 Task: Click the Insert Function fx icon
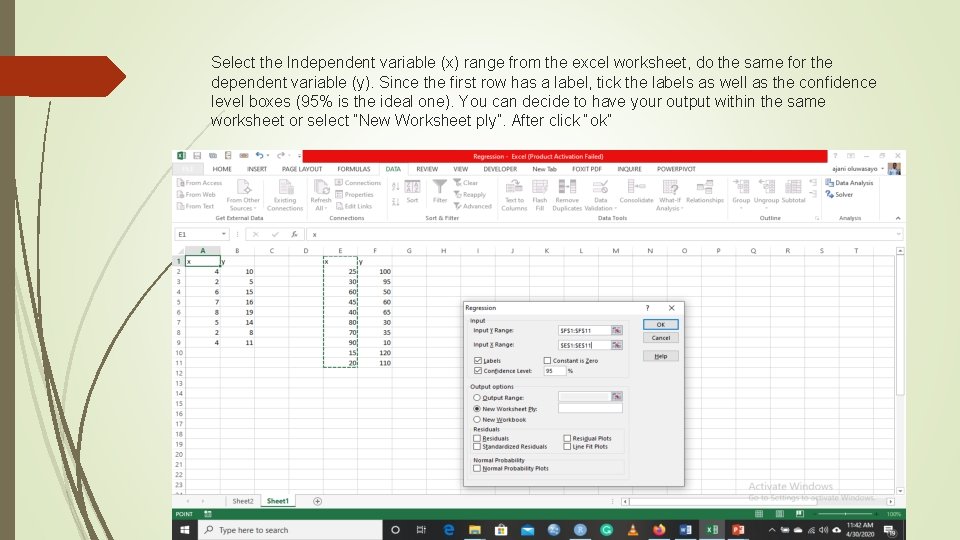(294, 234)
